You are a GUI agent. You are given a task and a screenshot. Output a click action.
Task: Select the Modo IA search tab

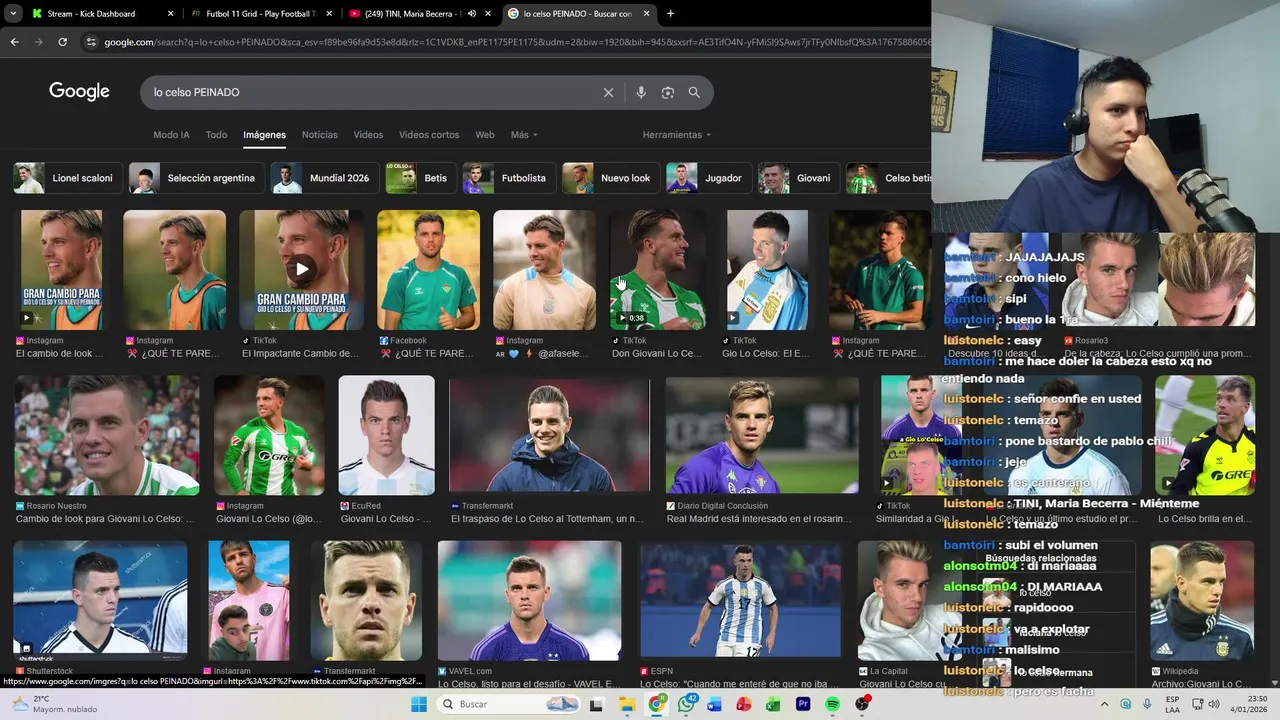(x=171, y=135)
